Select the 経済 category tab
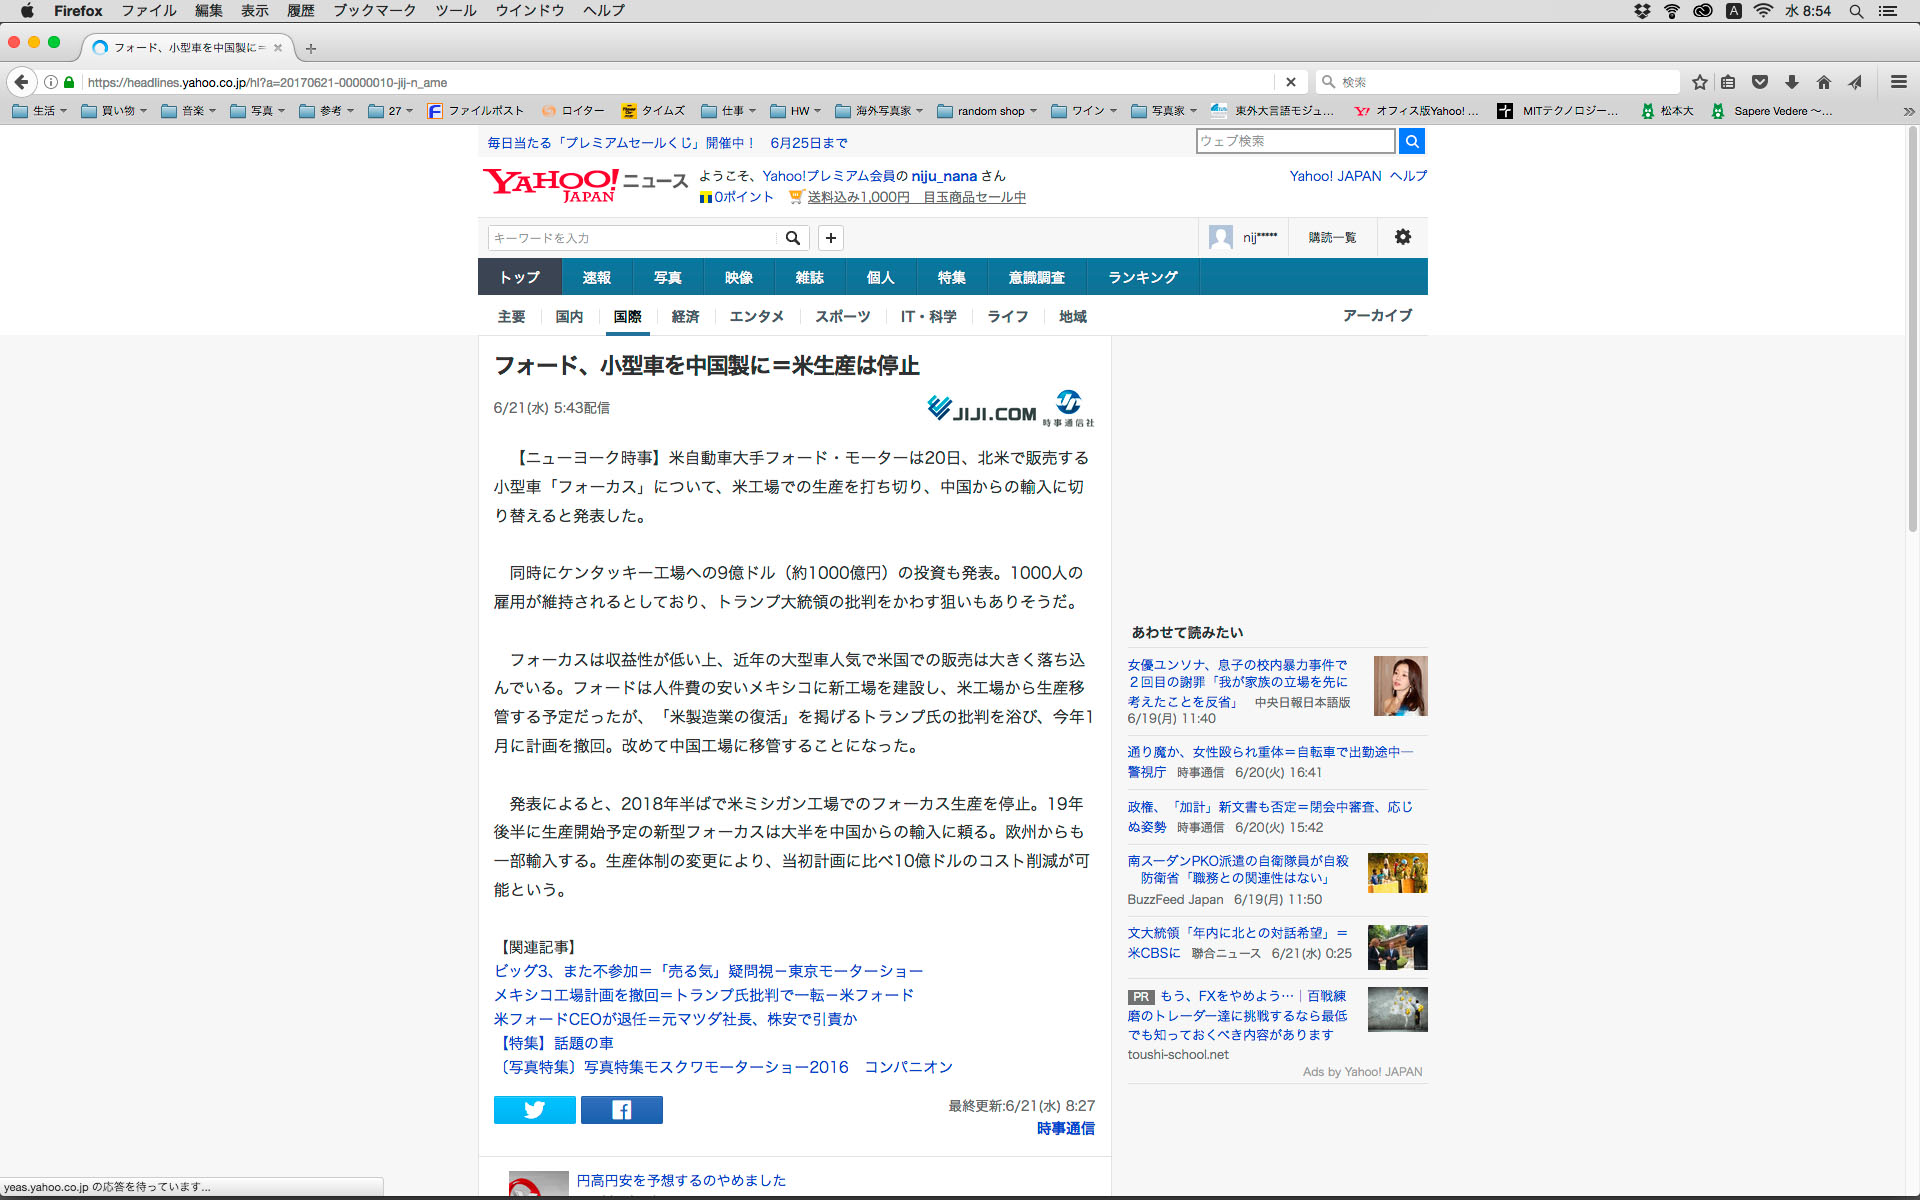The width and height of the screenshot is (1920, 1200). point(685,316)
